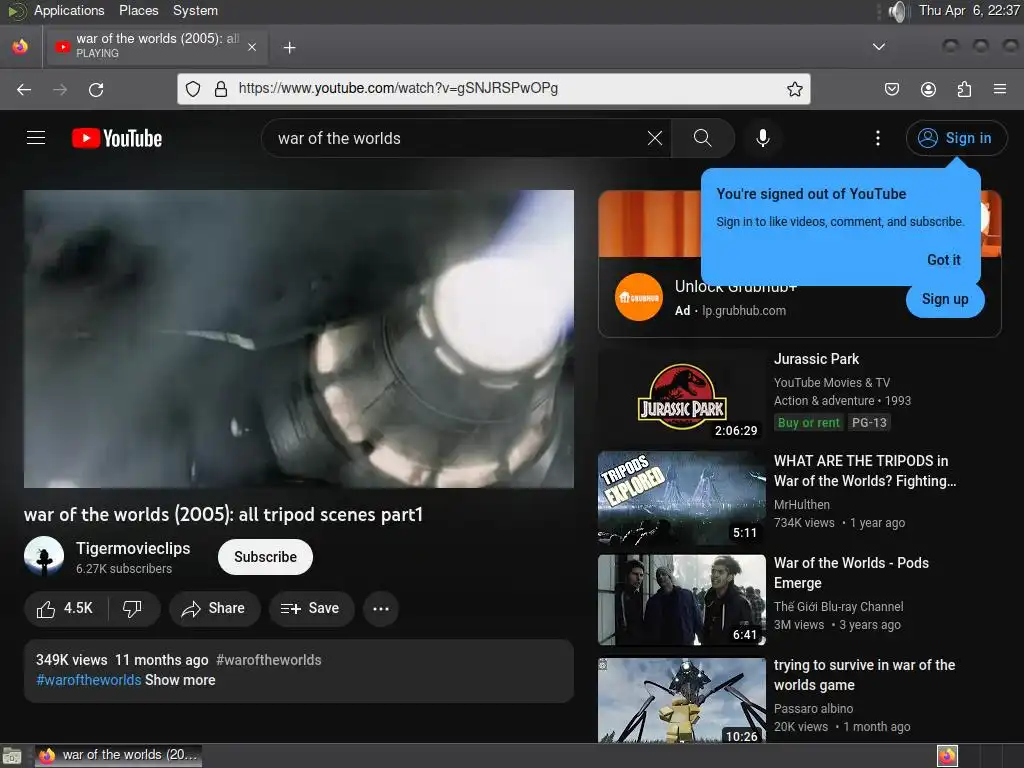The height and width of the screenshot is (768, 1024).
Task: Click the Sign up ad button
Action: (x=945, y=299)
